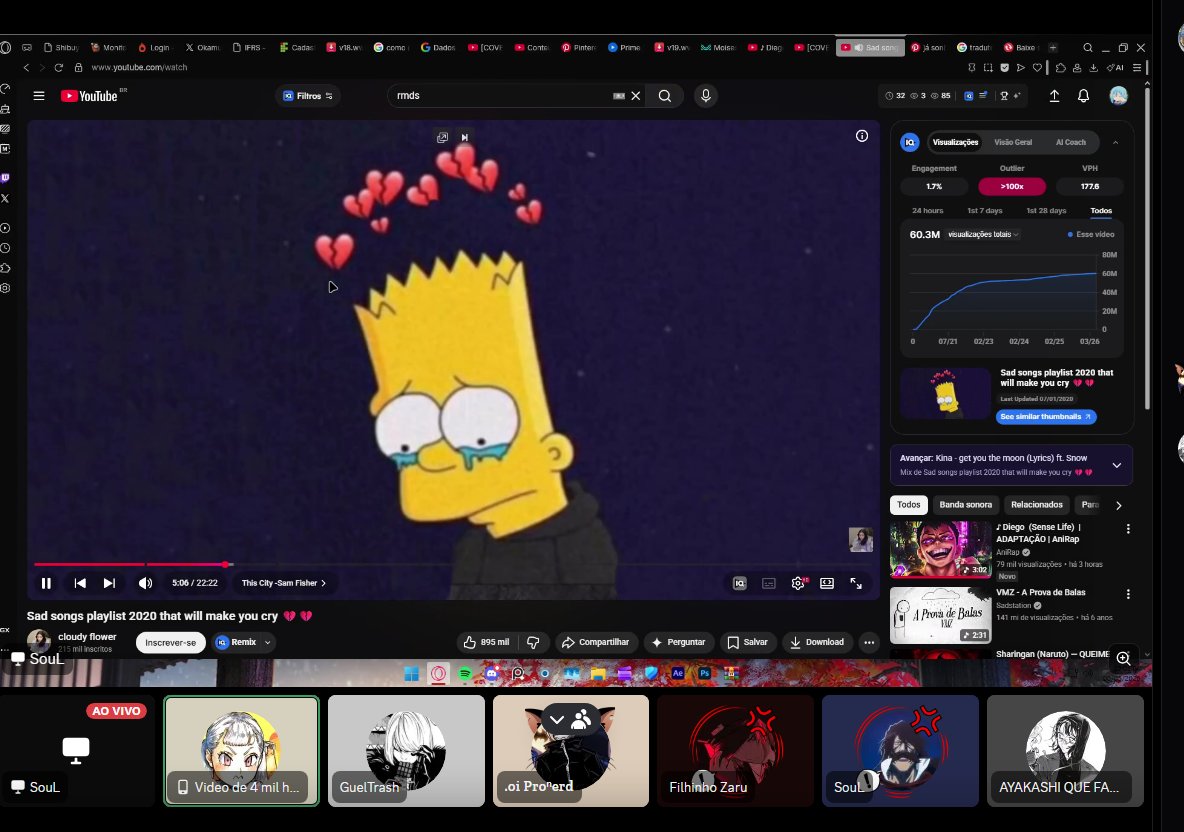This screenshot has width=1184, height=832.
Task: Click the Perguntar button
Action: (x=678, y=642)
